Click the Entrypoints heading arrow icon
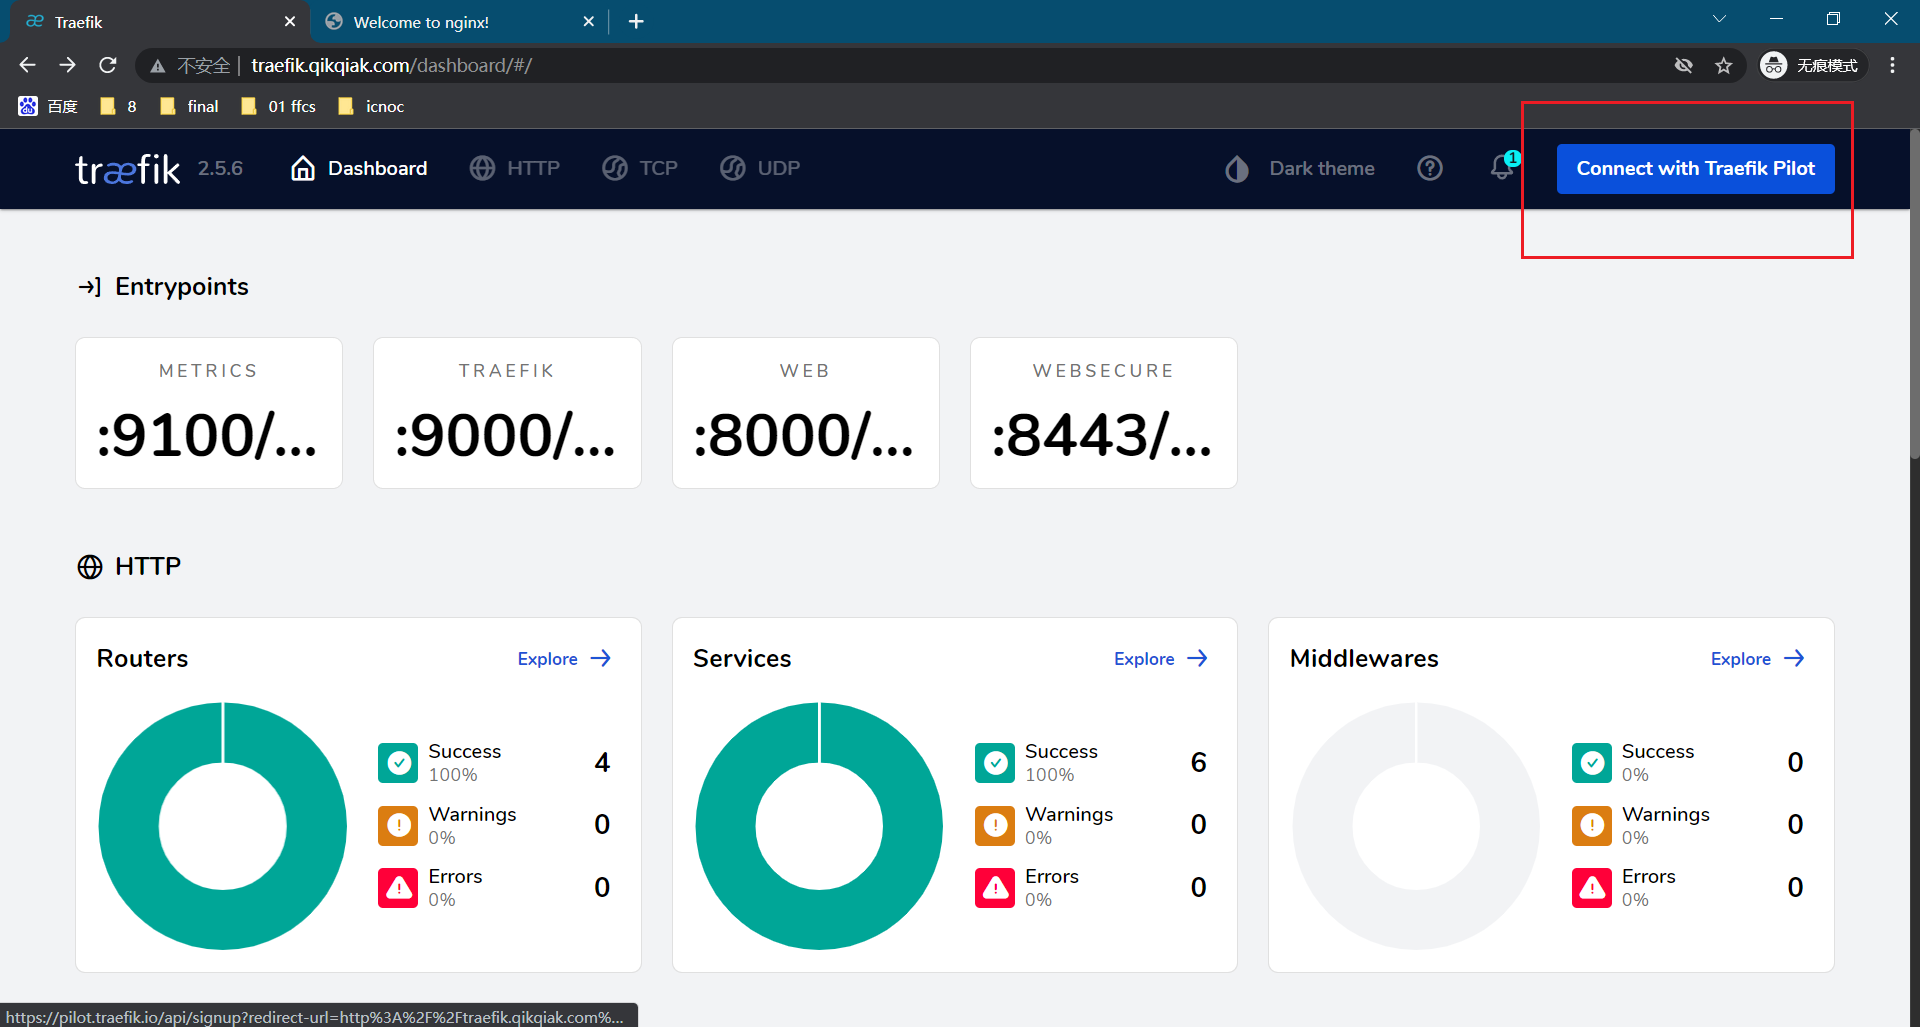The height and width of the screenshot is (1027, 1920). 90,287
